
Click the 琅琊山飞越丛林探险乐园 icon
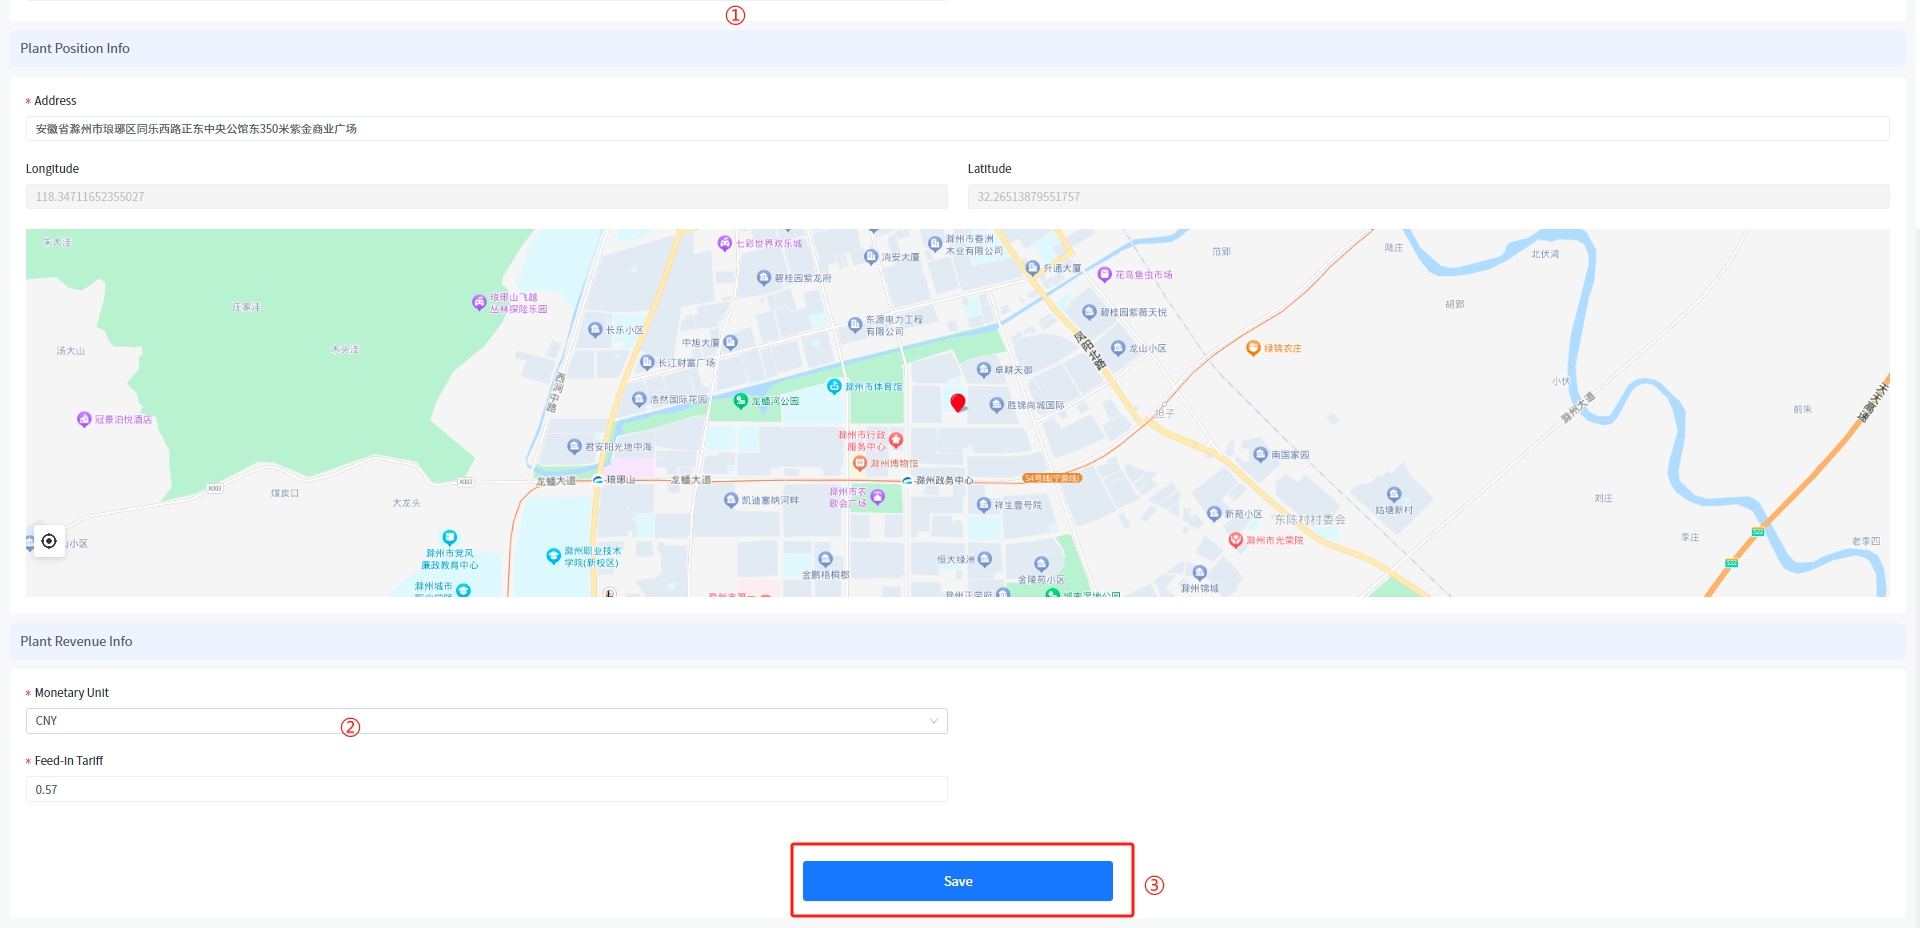coord(479,302)
